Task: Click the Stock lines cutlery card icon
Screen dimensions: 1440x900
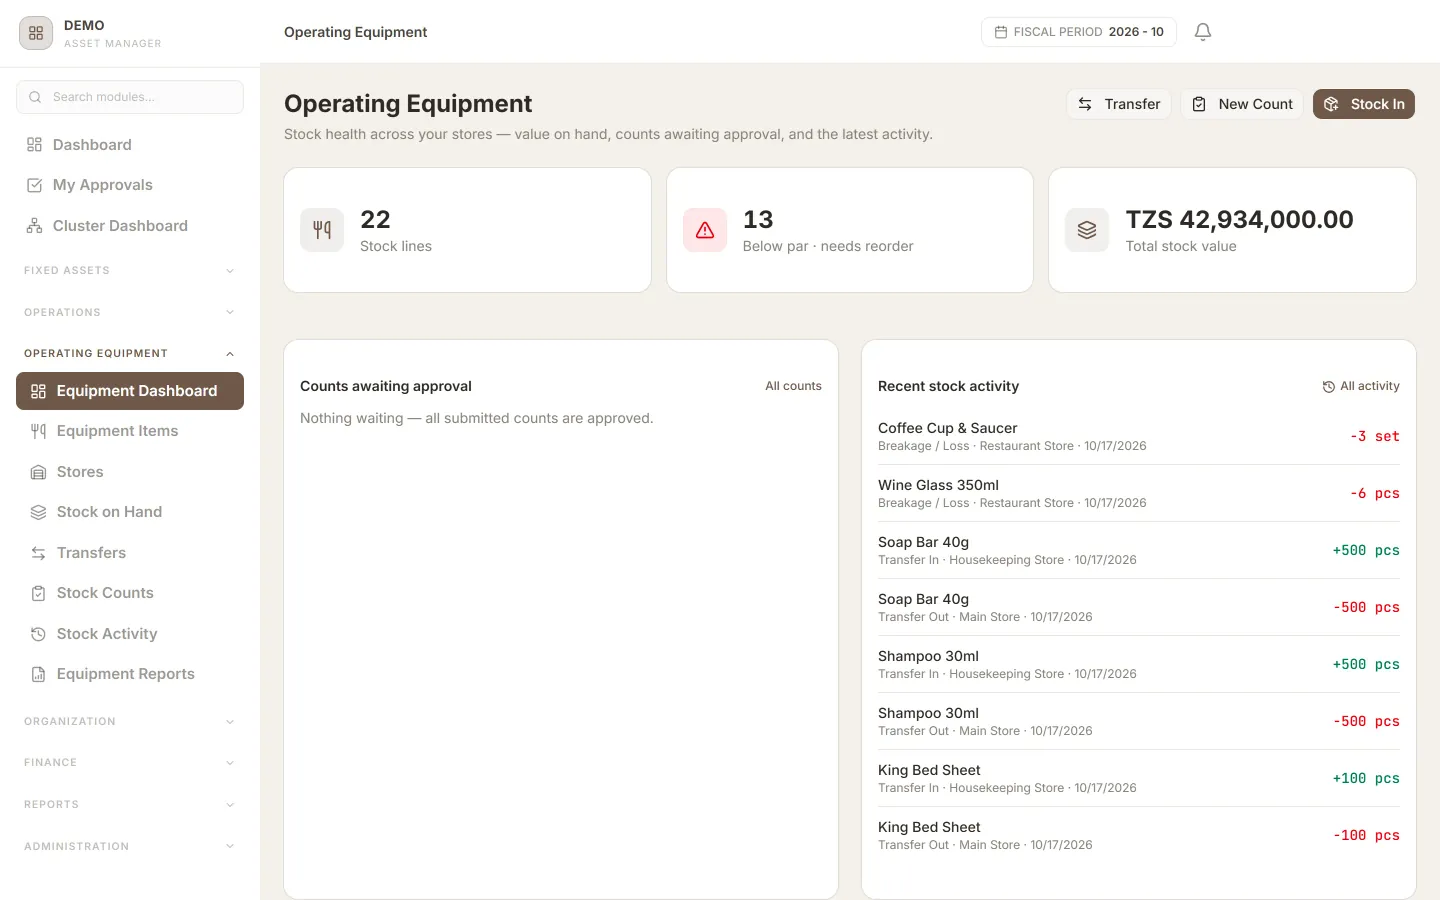Action: [322, 230]
